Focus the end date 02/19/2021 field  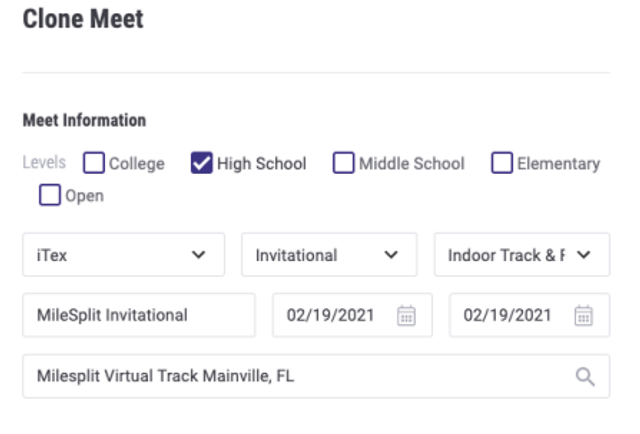pyautogui.click(x=529, y=315)
